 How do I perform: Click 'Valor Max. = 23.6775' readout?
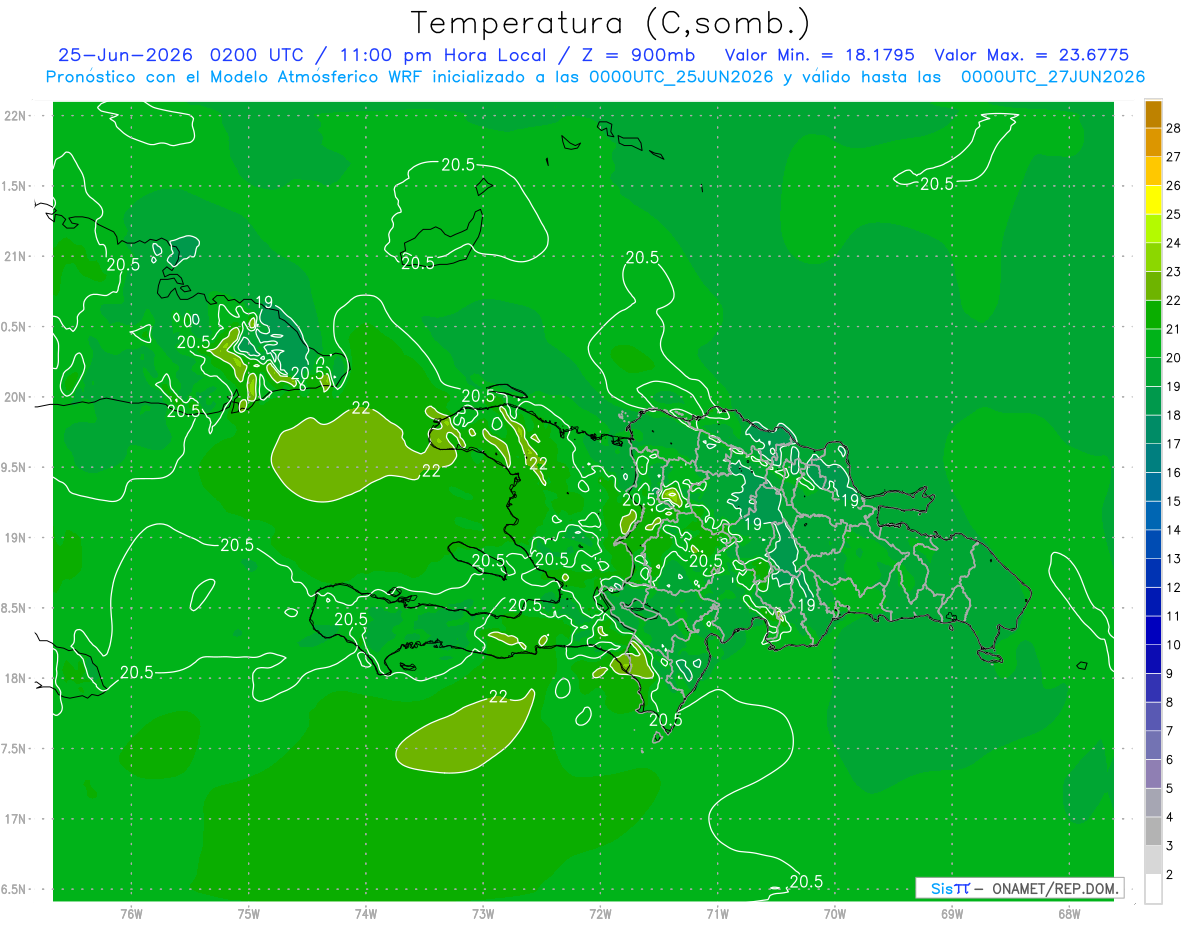pyautogui.click(x=1032, y=55)
